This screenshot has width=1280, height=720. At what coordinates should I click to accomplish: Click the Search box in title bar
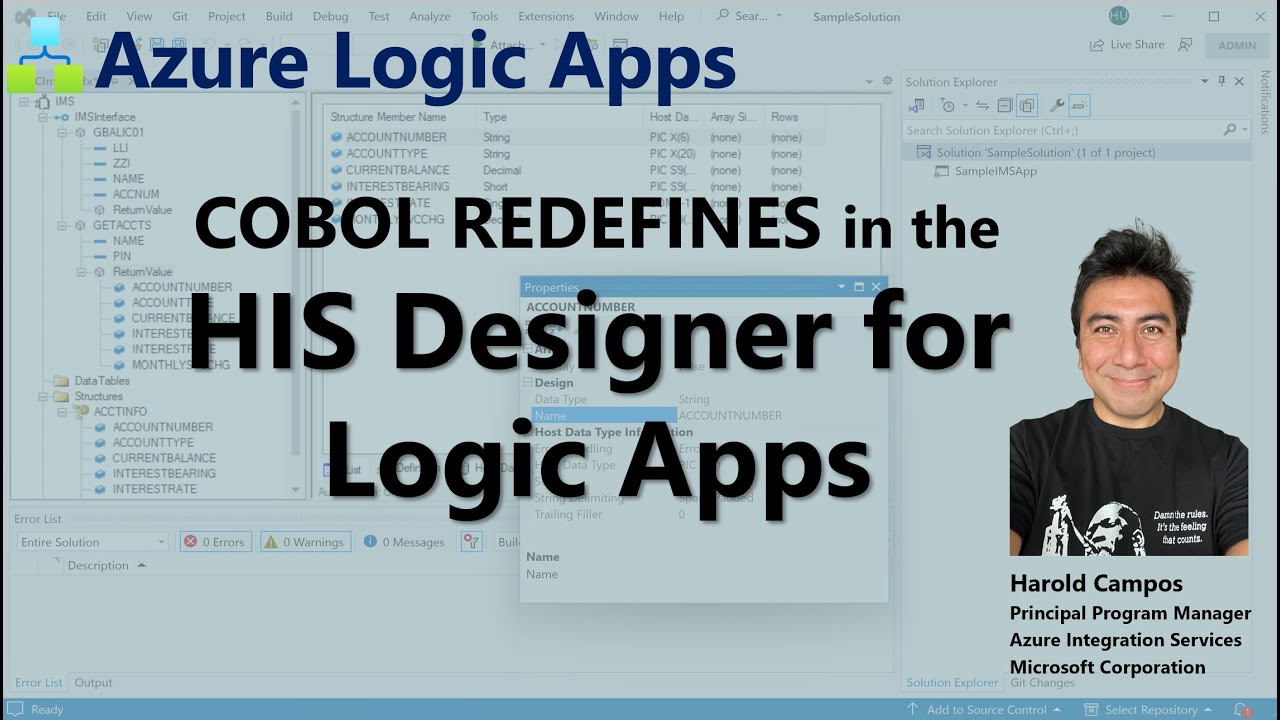tap(751, 16)
